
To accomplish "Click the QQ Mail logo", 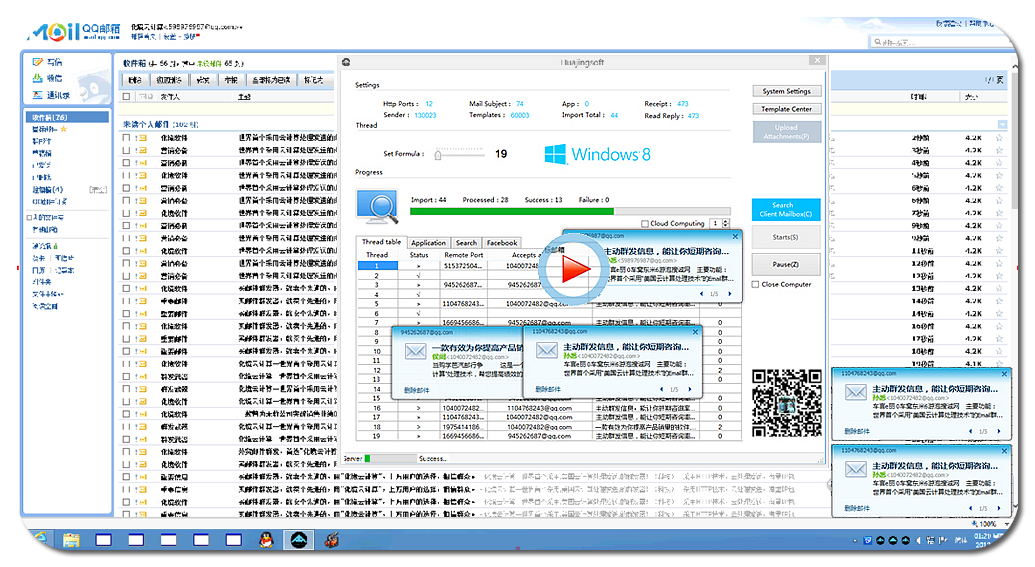I will point(73,31).
